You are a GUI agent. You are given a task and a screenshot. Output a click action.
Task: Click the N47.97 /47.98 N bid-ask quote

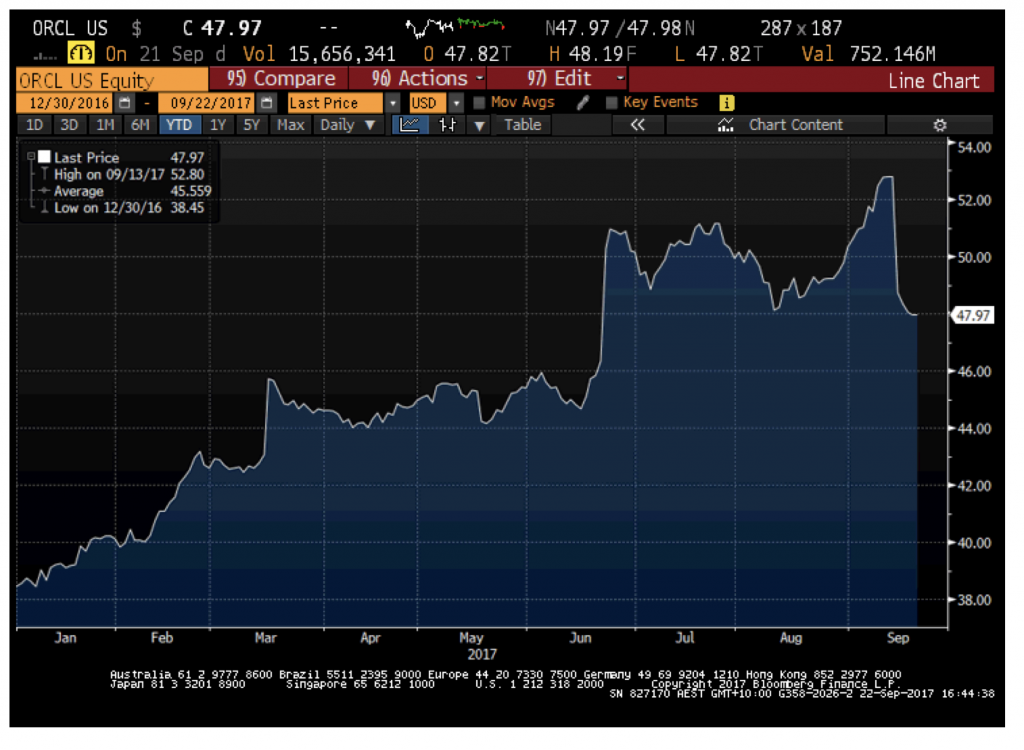coord(620,28)
